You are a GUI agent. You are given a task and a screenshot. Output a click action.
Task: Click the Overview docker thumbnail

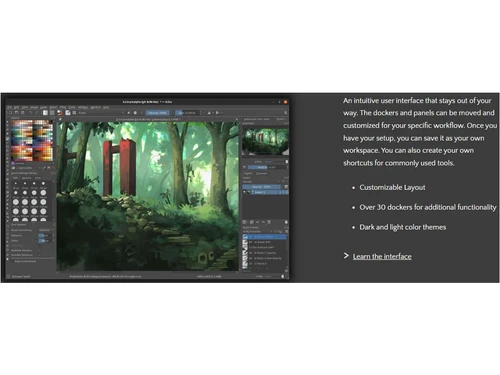(265, 142)
